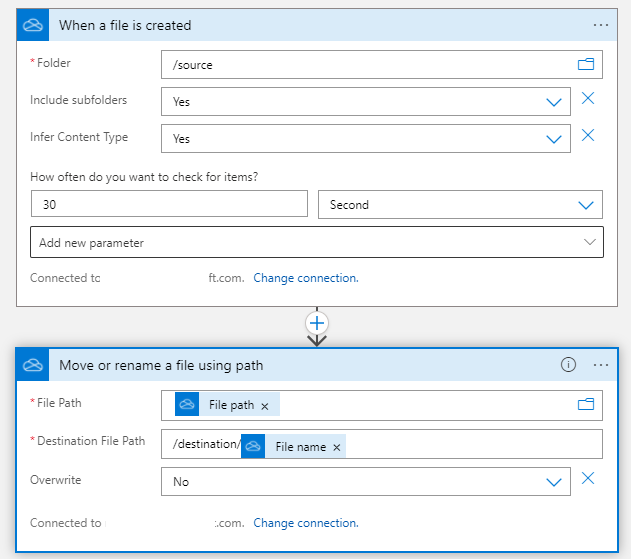The height and width of the screenshot is (559, 631).
Task: Click Change connection link in trigger card
Action: click(306, 278)
